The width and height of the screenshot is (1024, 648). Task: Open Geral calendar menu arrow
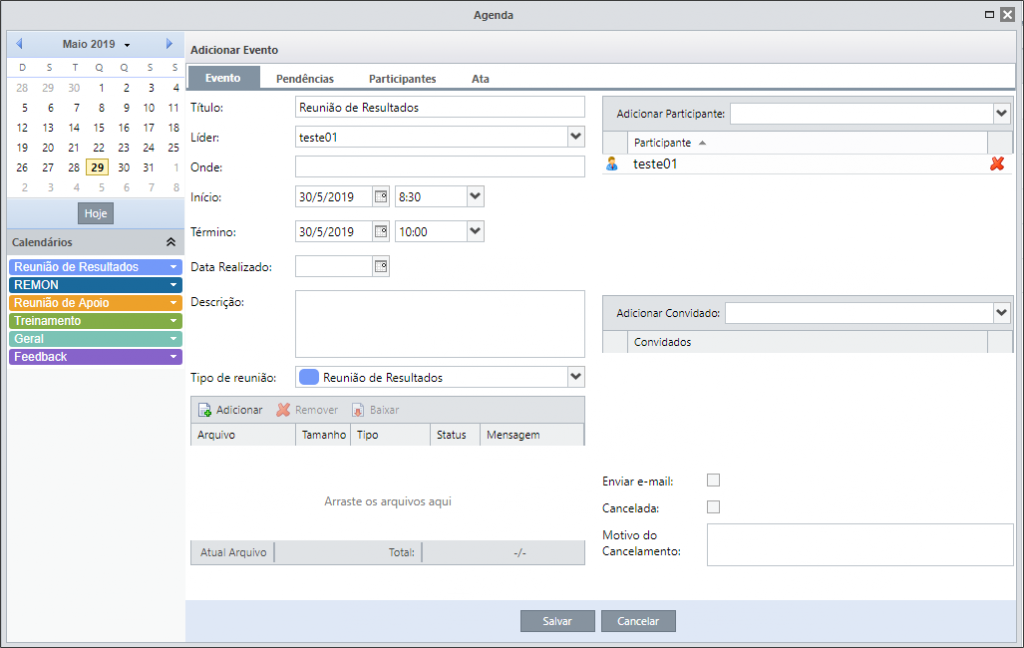click(x=174, y=339)
